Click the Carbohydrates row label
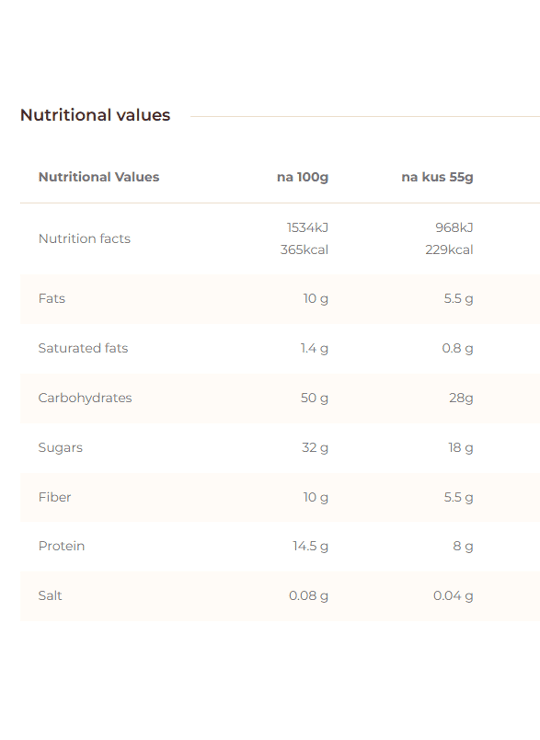Viewport: 540px width, 740px height. tap(85, 398)
